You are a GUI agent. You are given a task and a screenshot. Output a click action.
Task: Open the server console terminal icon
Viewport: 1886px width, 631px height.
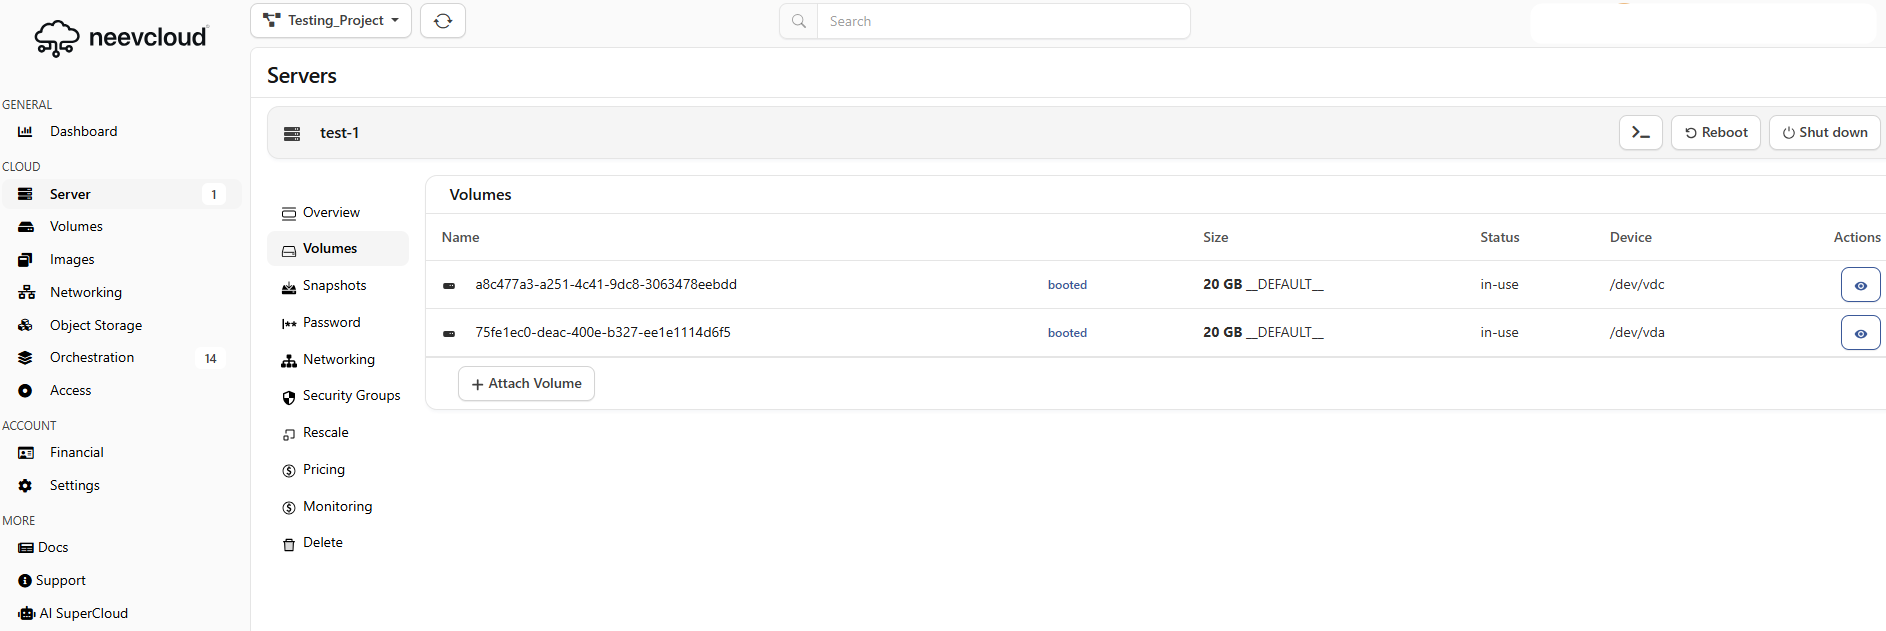coord(1640,132)
